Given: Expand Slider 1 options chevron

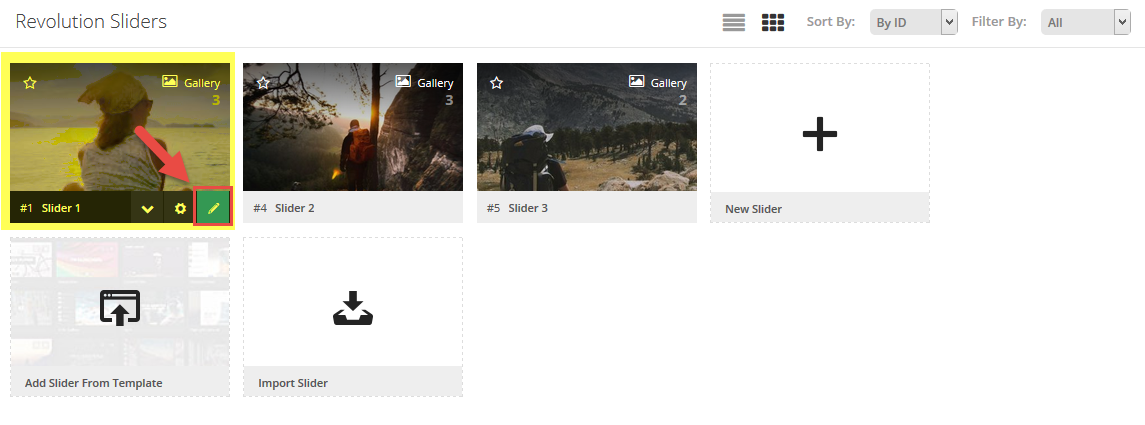Looking at the screenshot, I should [x=148, y=209].
